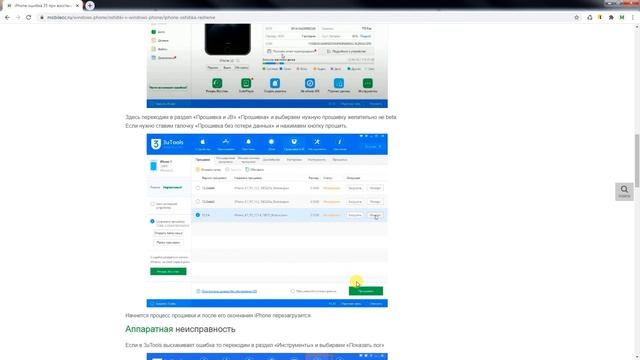640x360 pixels.
Task: Click the yellow extension icon in the toolbar
Action: coord(600,18)
